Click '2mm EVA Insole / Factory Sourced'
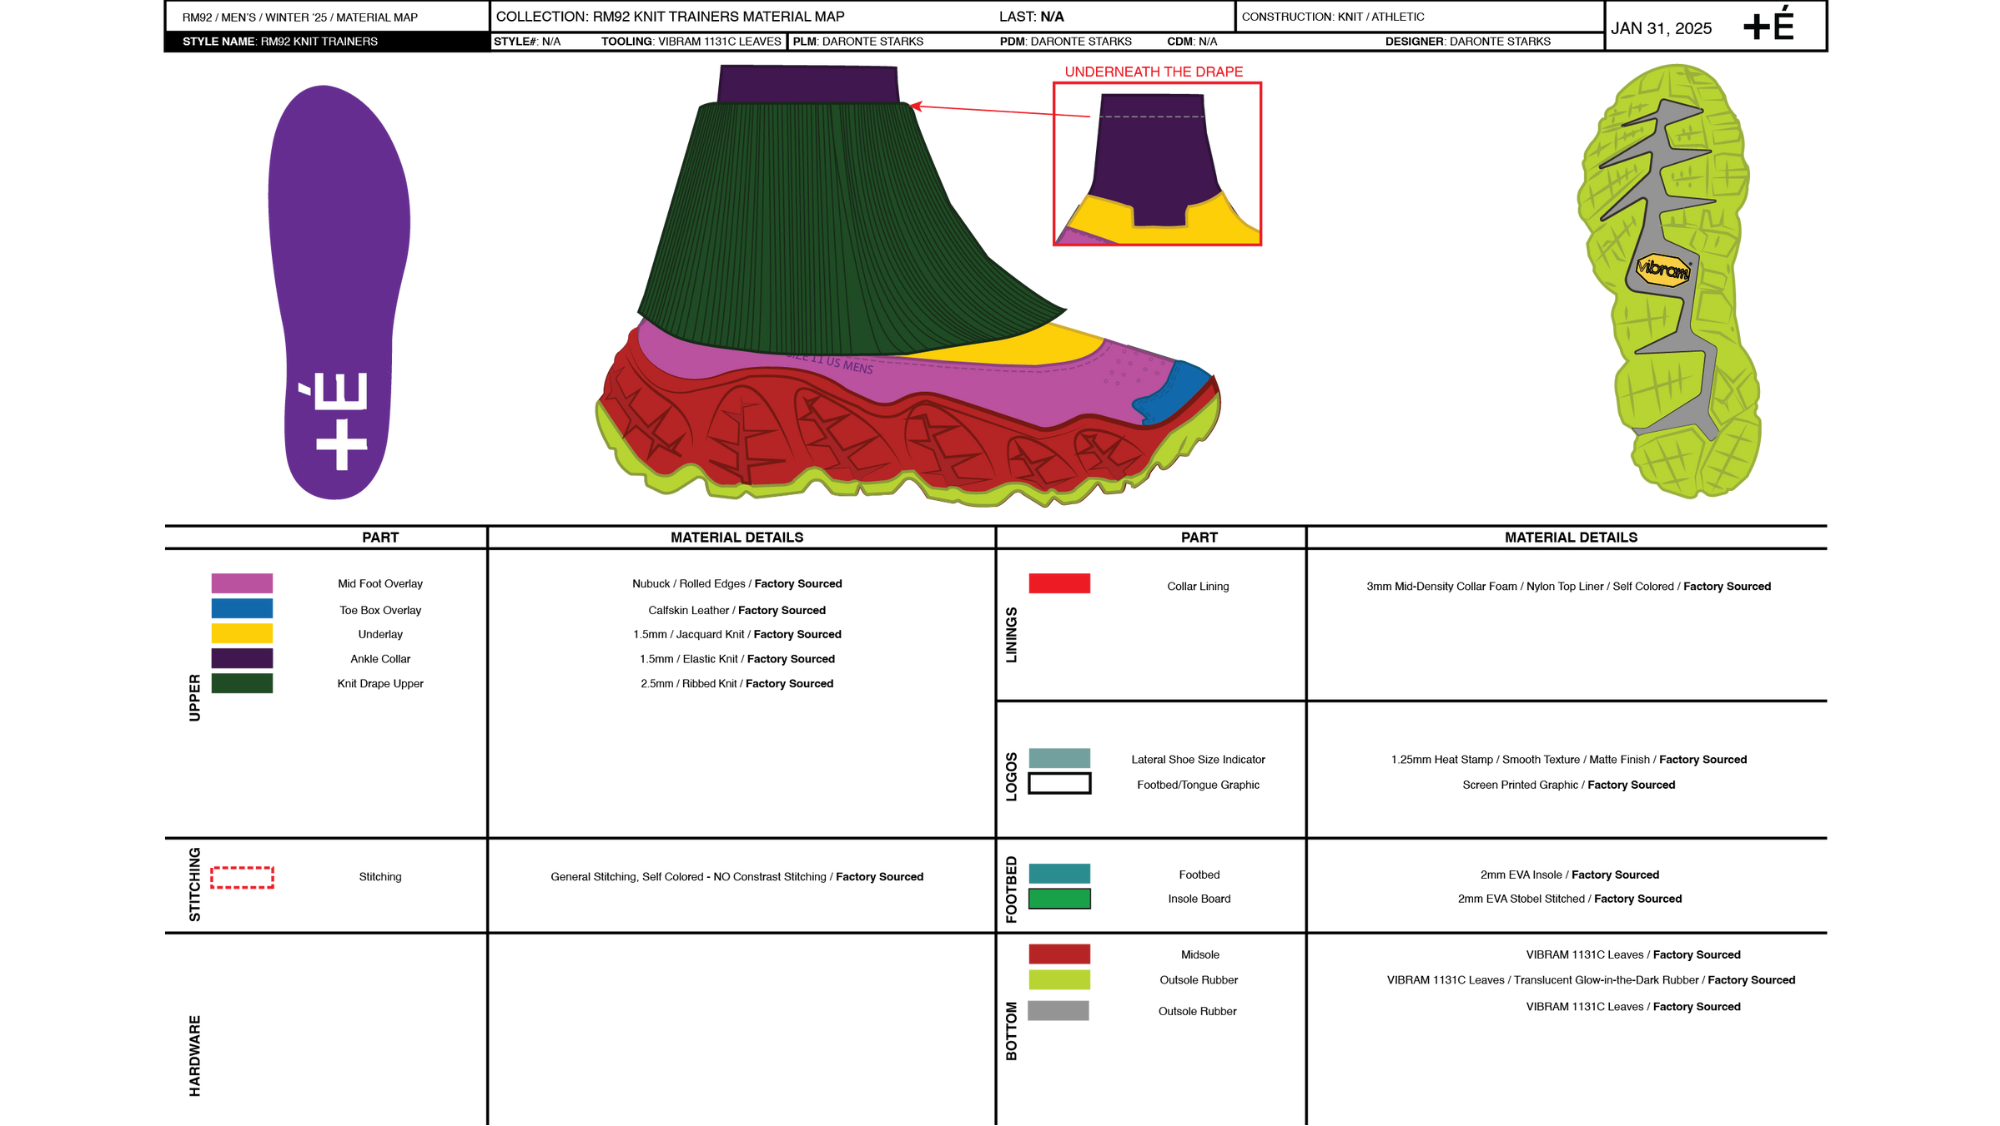The height and width of the screenshot is (1126, 2000). [1569, 875]
